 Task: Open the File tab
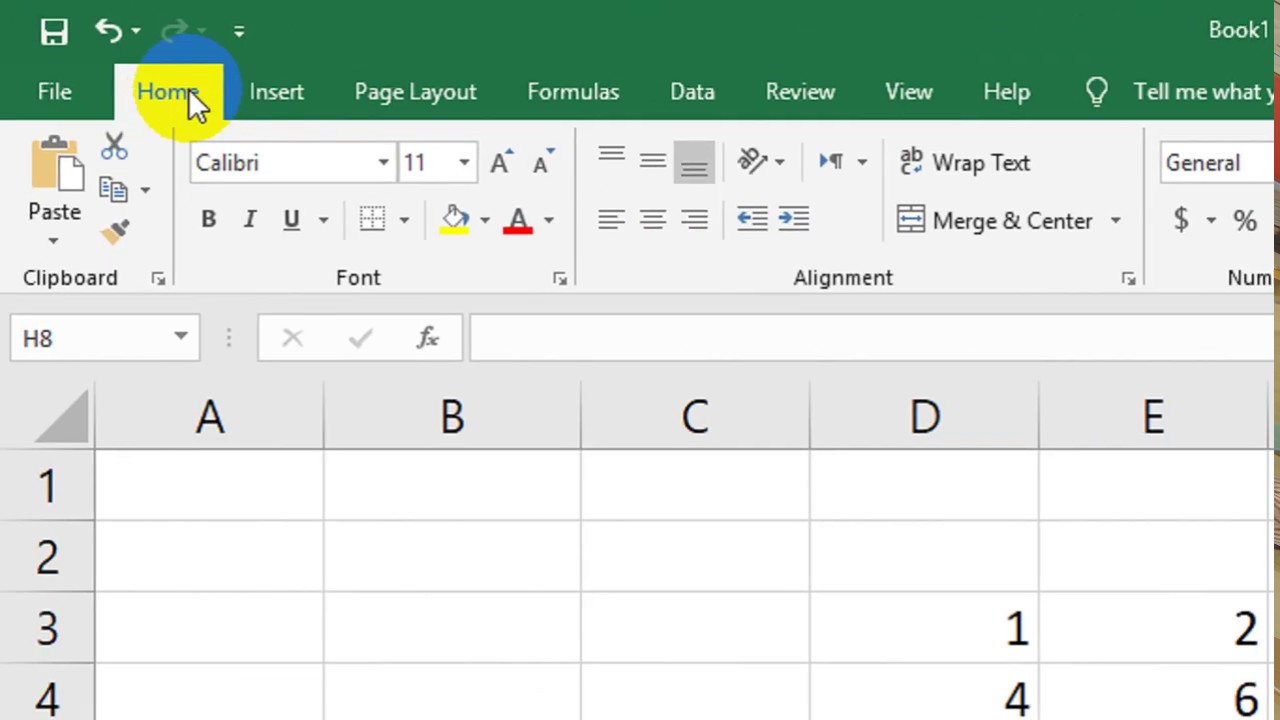(55, 92)
